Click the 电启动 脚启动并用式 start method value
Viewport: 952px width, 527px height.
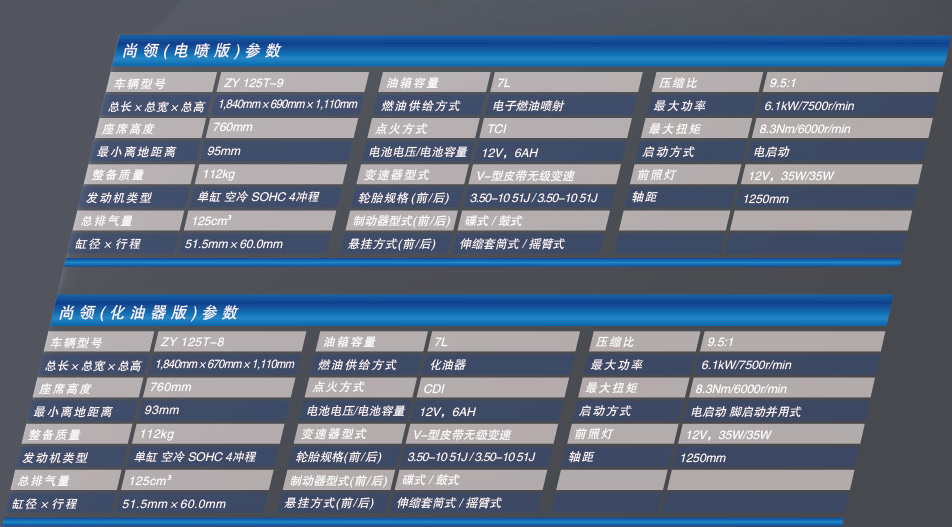[745, 411]
